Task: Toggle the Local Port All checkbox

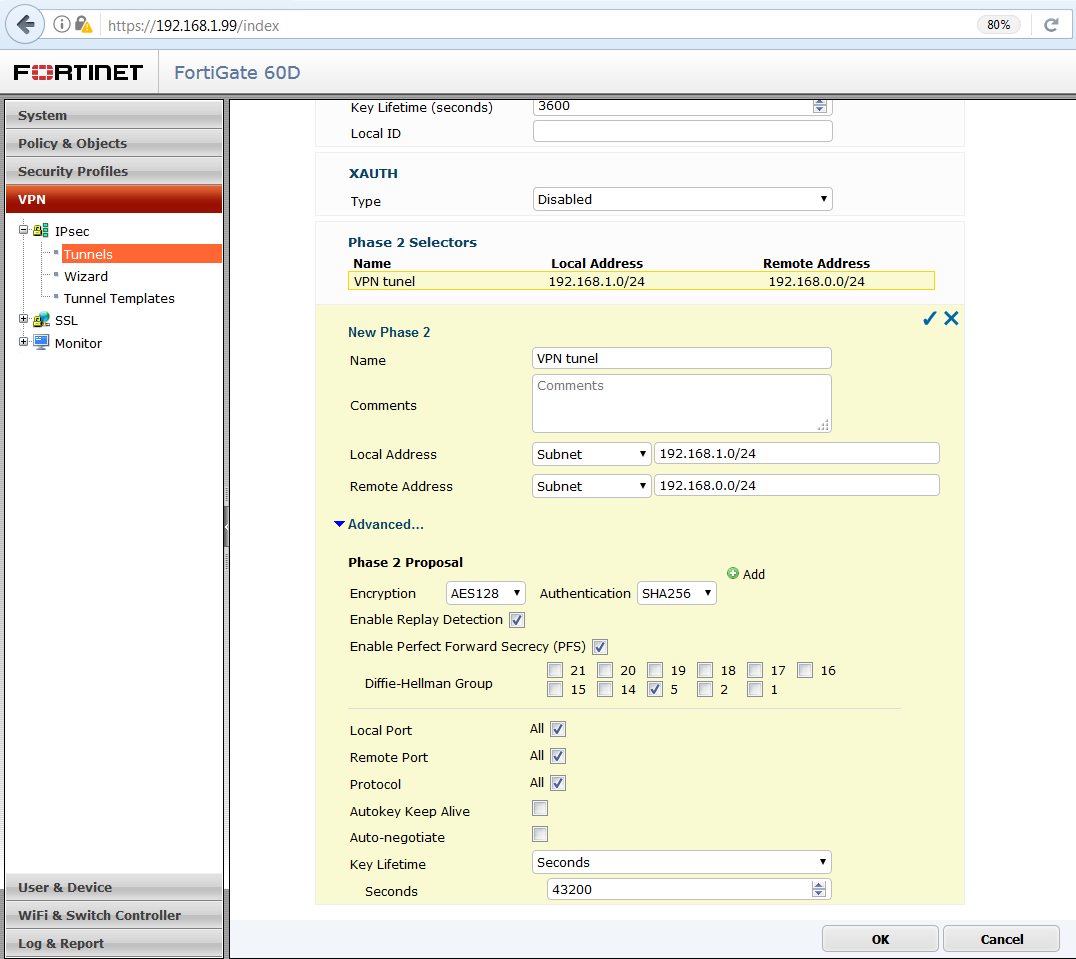Action: (x=558, y=729)
